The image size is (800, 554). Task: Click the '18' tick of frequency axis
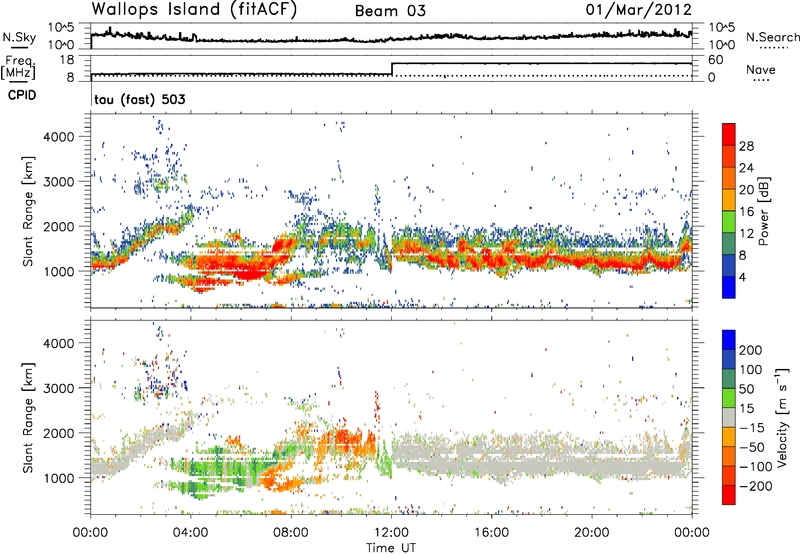(67, 60)
